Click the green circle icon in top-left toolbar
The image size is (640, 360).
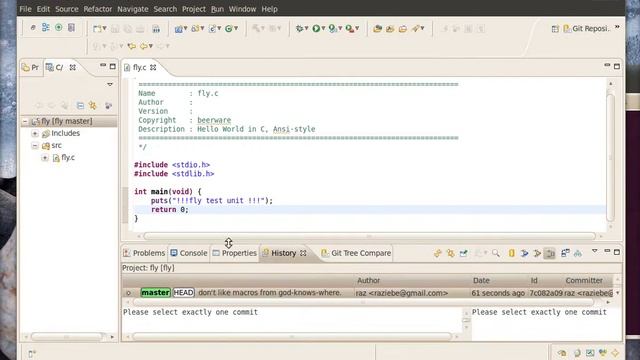(x=59, y=27)
